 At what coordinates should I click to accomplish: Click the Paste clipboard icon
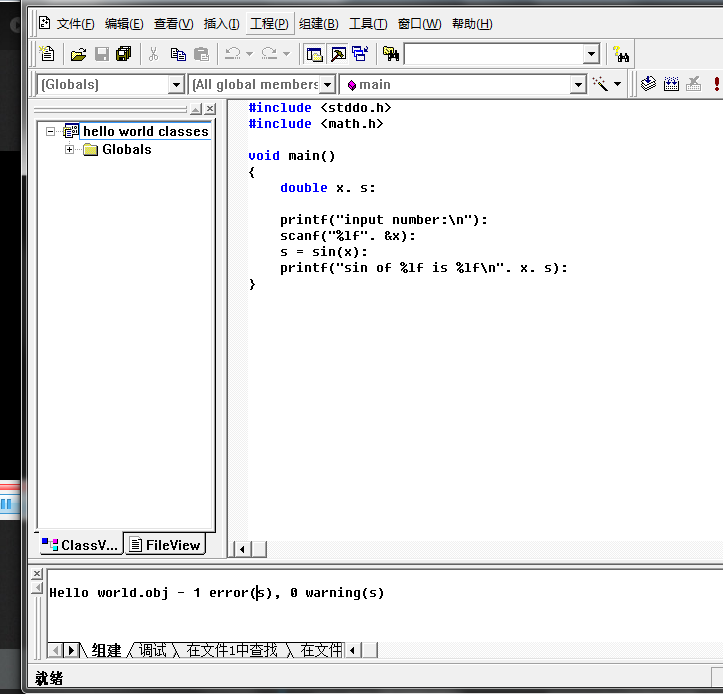pyautogui.click(x=201, y=54)
